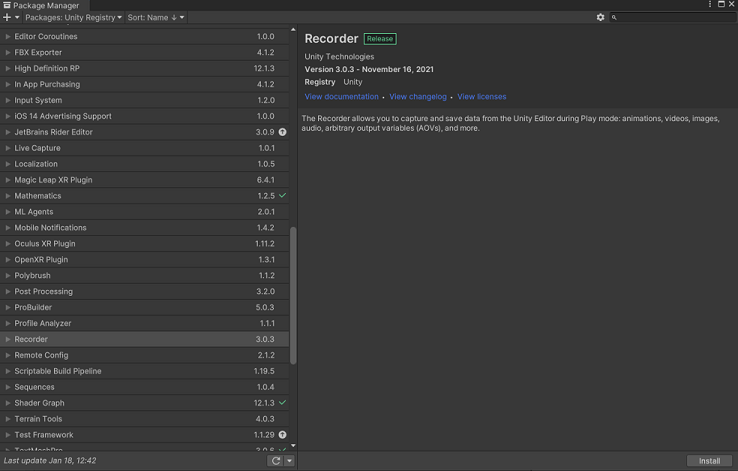Click the Mathematics installed checkmark icon
The height and width of the screenshot is (471, 738).
pos(282,195)
